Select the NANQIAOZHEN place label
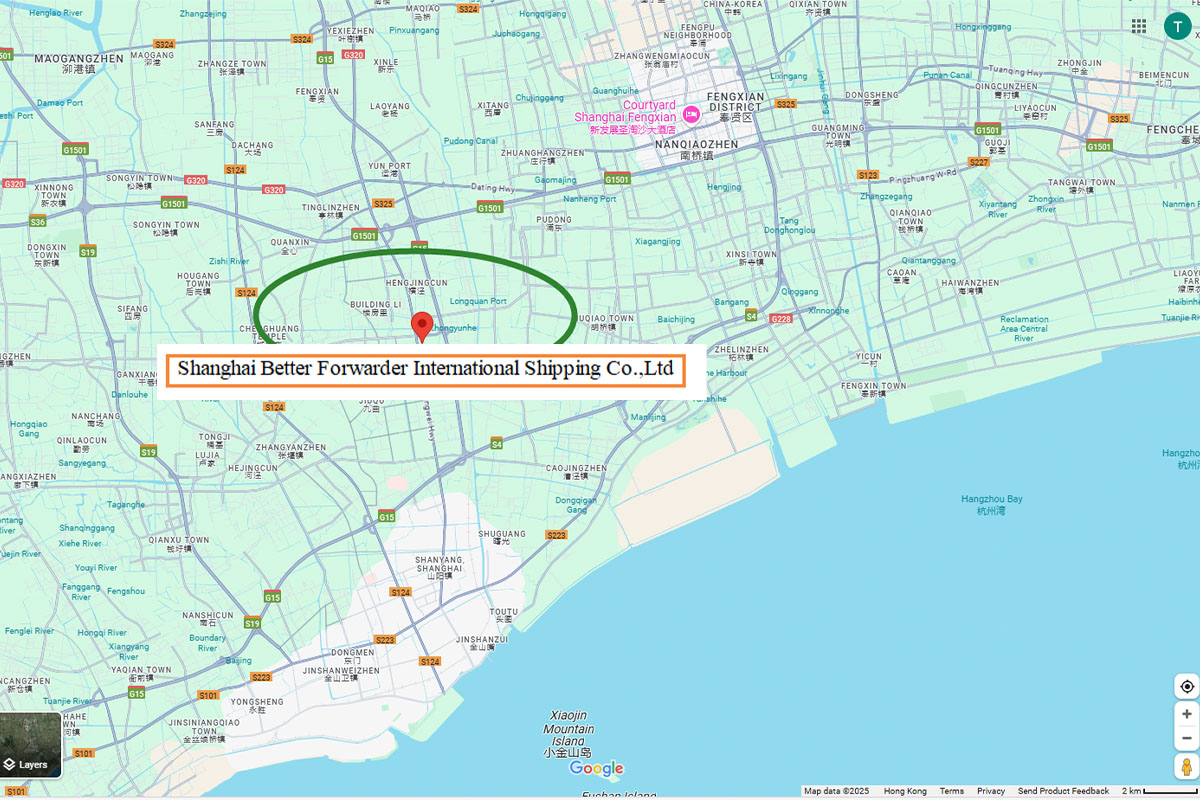 pyautogui.click(x=697, y=149)
